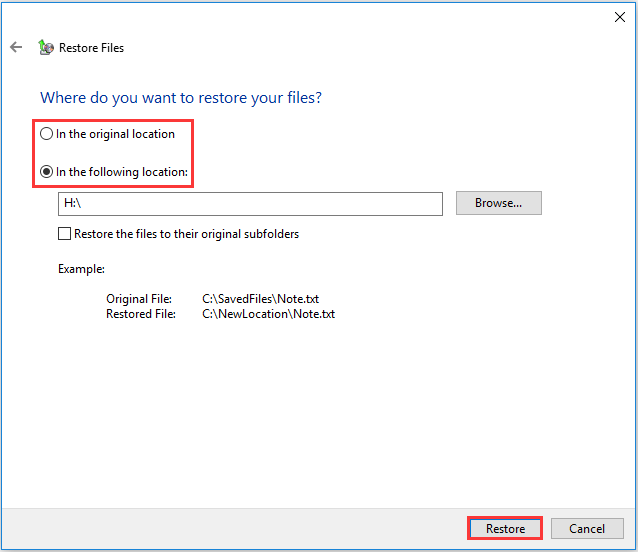Click the "Where do you want to restore your files?" heading
The height and width of the screenshot is (552, 638).
click(x=181, y=98)
